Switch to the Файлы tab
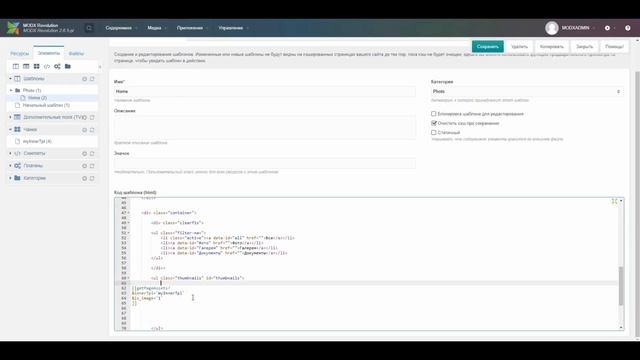Image resolution: width=640 pixels, height=360 pixels. point(76,53)
